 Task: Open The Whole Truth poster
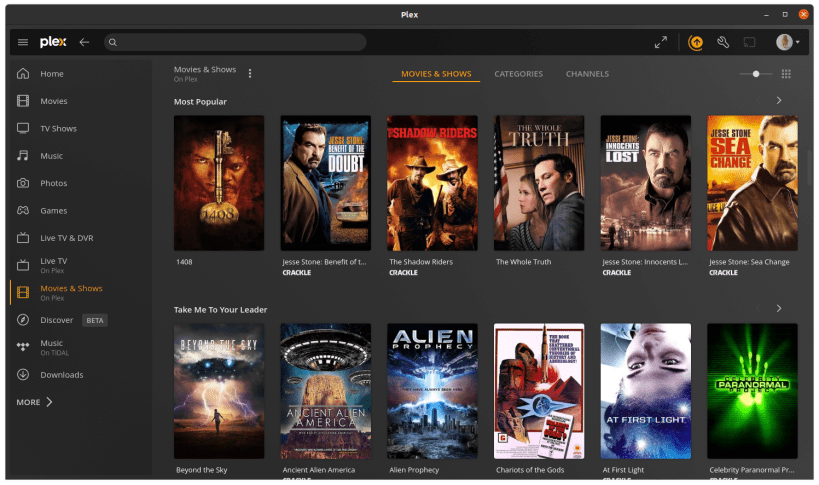click(539, 183)
